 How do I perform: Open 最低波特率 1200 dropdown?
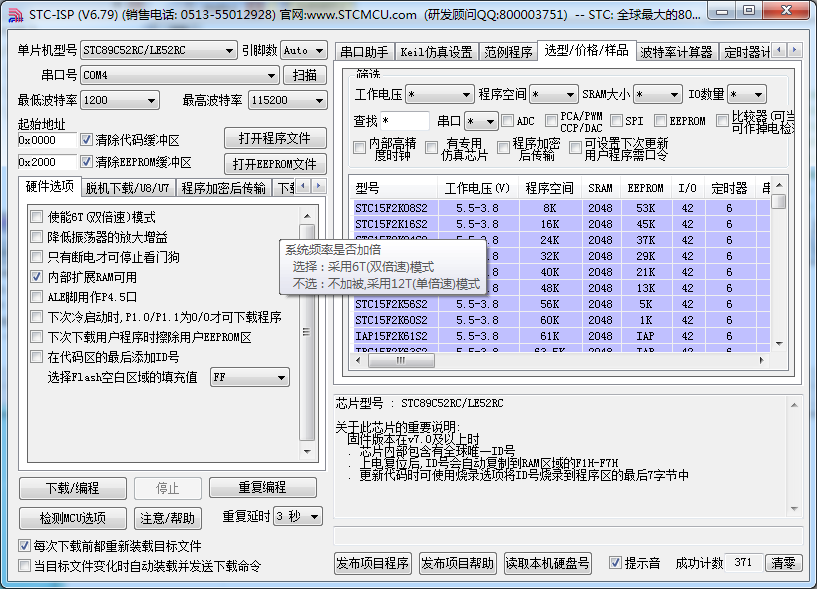(x=120, y=100)
